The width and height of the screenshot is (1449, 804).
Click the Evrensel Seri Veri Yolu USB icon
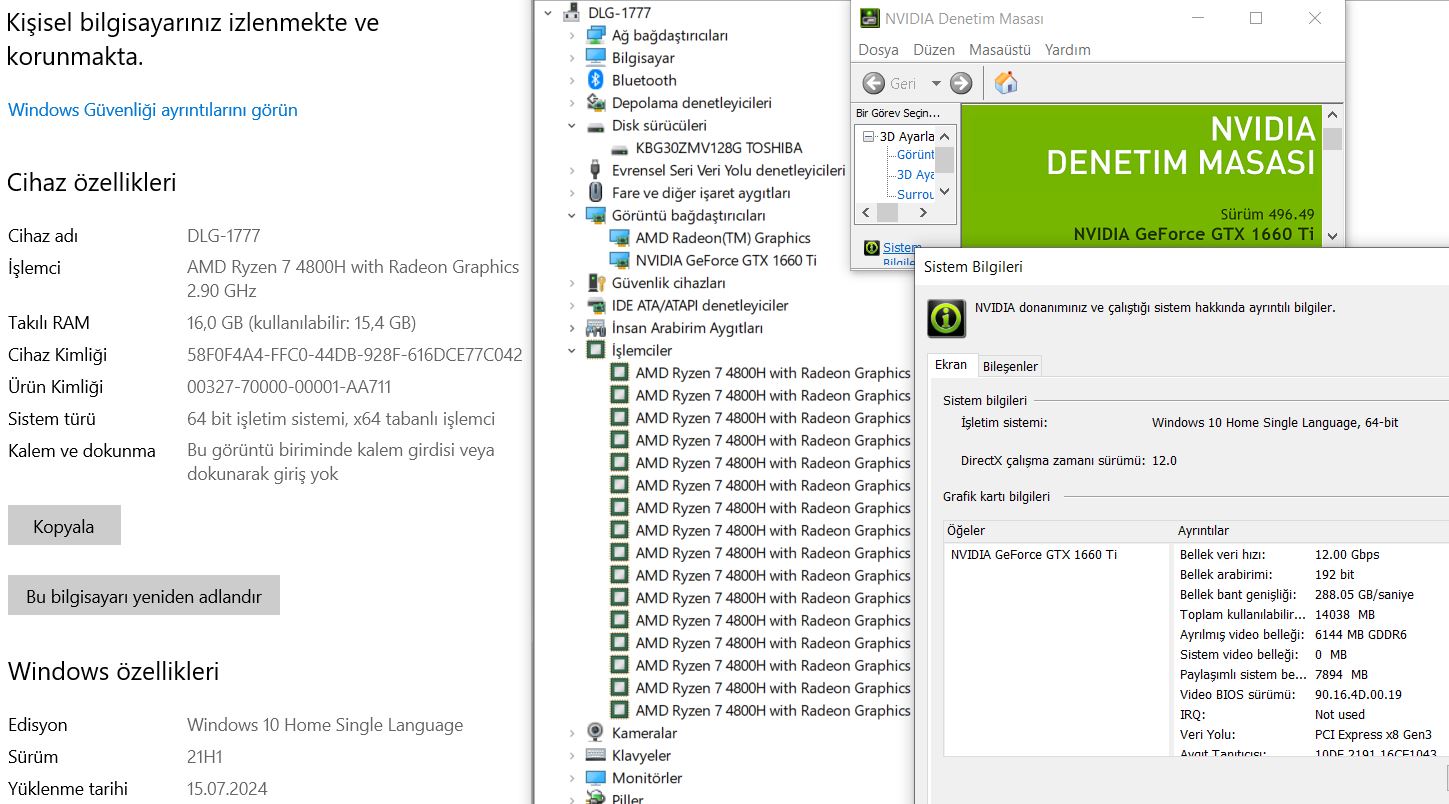tap(596, 170)
